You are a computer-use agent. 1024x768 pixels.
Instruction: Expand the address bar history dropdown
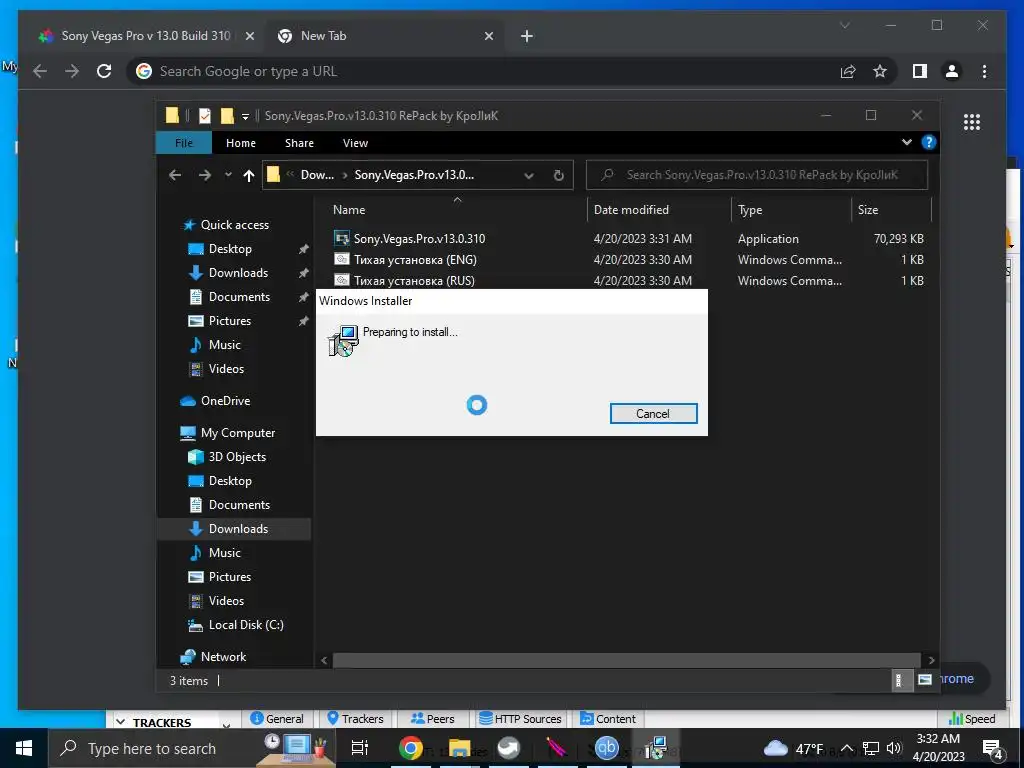(x=529, y=176)
